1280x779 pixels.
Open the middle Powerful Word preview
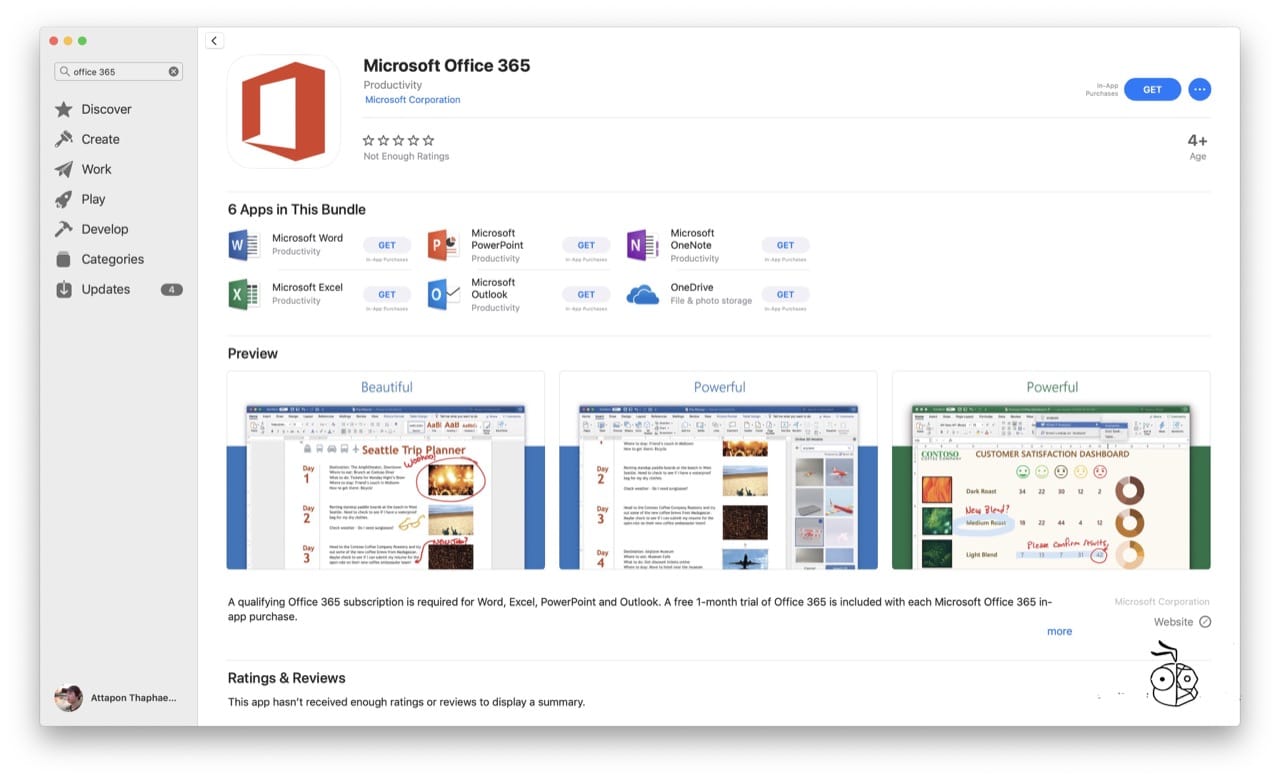[x=718, y=470]
